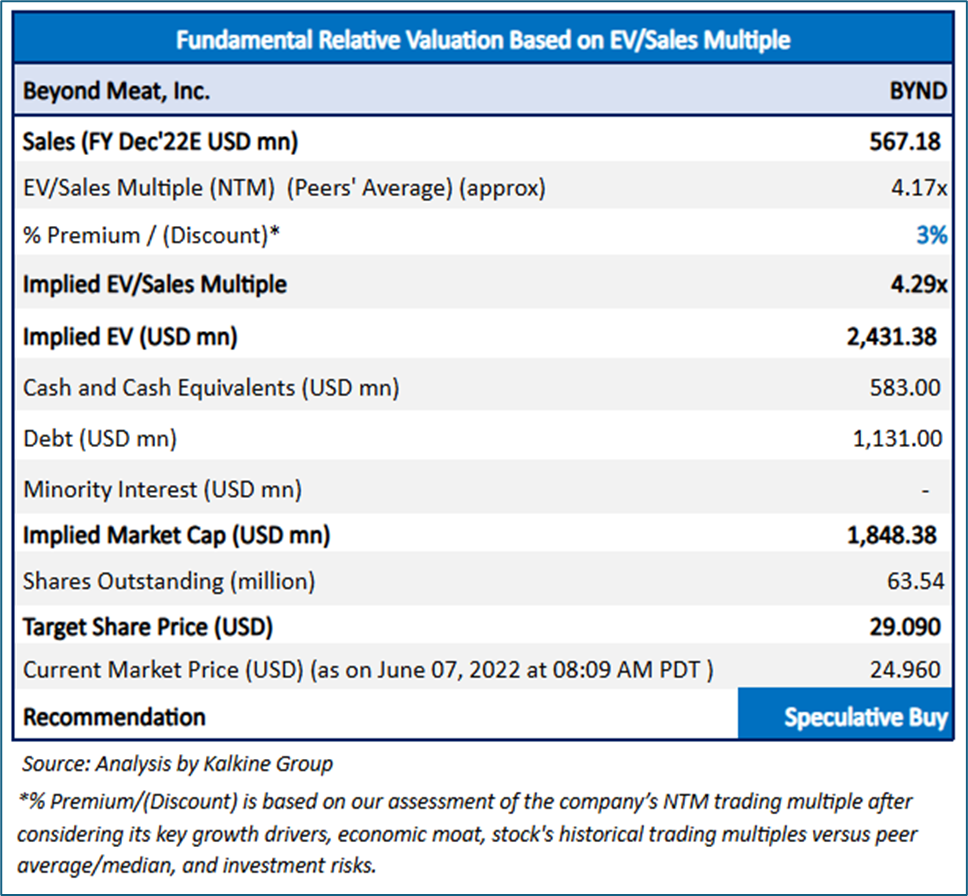
Task: Click the Cash and Cash Equivalents label
Action: coord(211,388)
